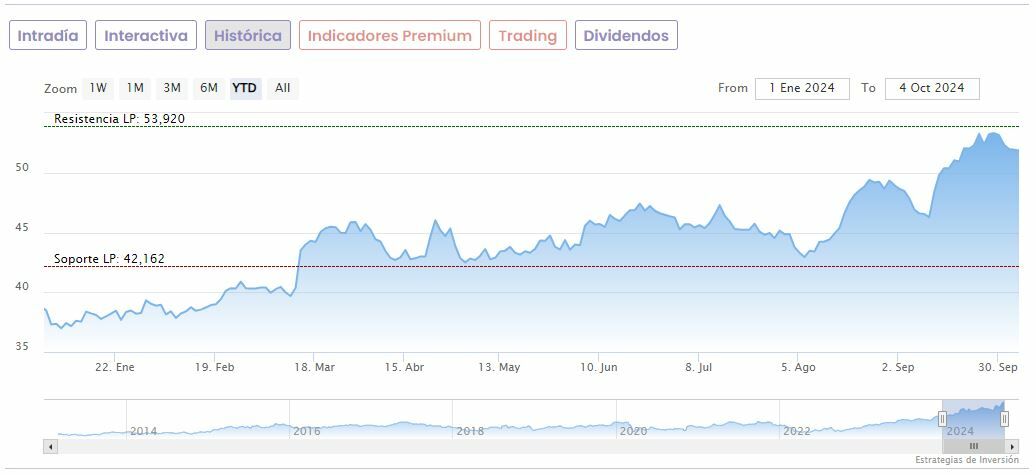Switch to the Interactiva tab

pos(146,36)
